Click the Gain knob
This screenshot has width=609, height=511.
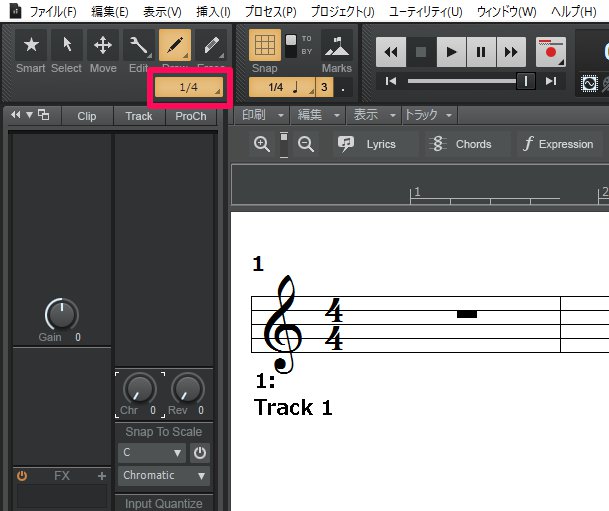62,314
